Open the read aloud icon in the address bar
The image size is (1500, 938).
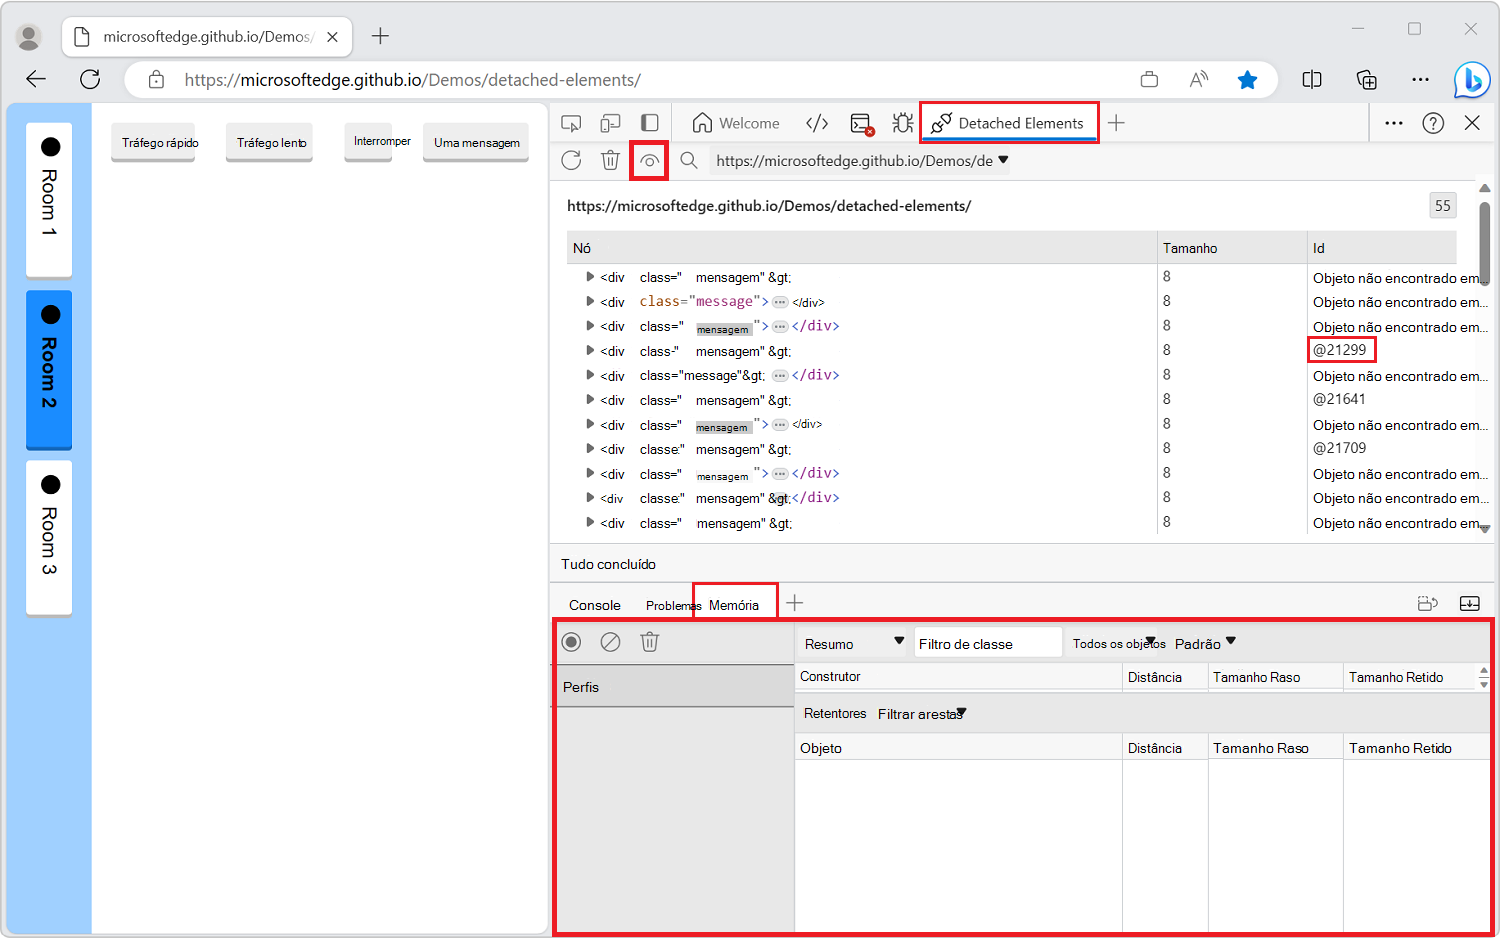tap(1198, 80)
